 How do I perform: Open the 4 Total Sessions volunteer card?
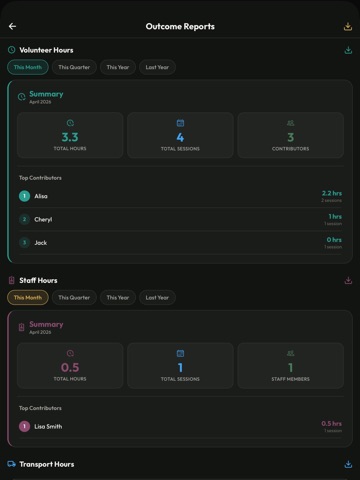[x=180, y=135]
